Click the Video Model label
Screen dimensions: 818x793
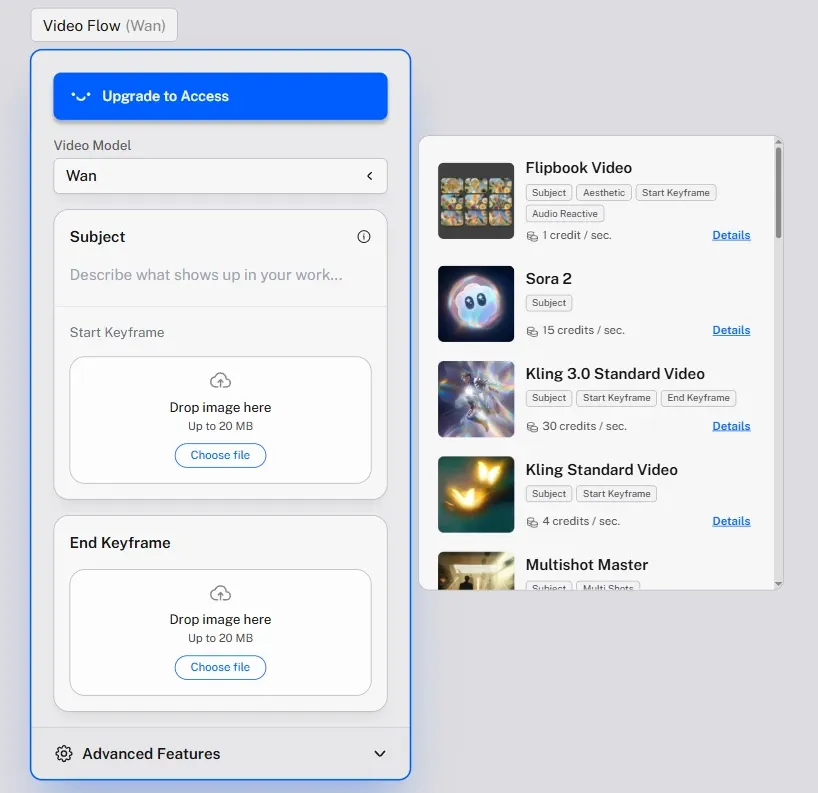click(x=92, y=146)
